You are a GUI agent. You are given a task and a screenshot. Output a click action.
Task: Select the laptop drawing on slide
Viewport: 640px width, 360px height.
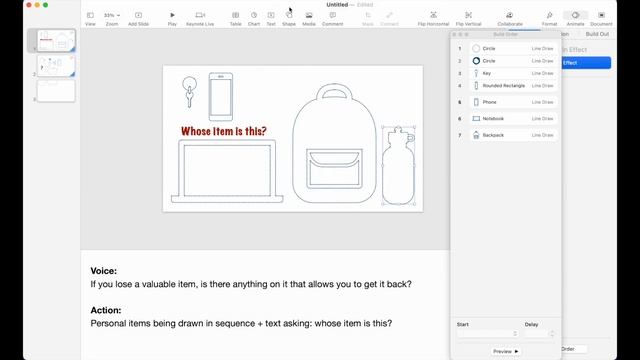click(x=227, y=171)
